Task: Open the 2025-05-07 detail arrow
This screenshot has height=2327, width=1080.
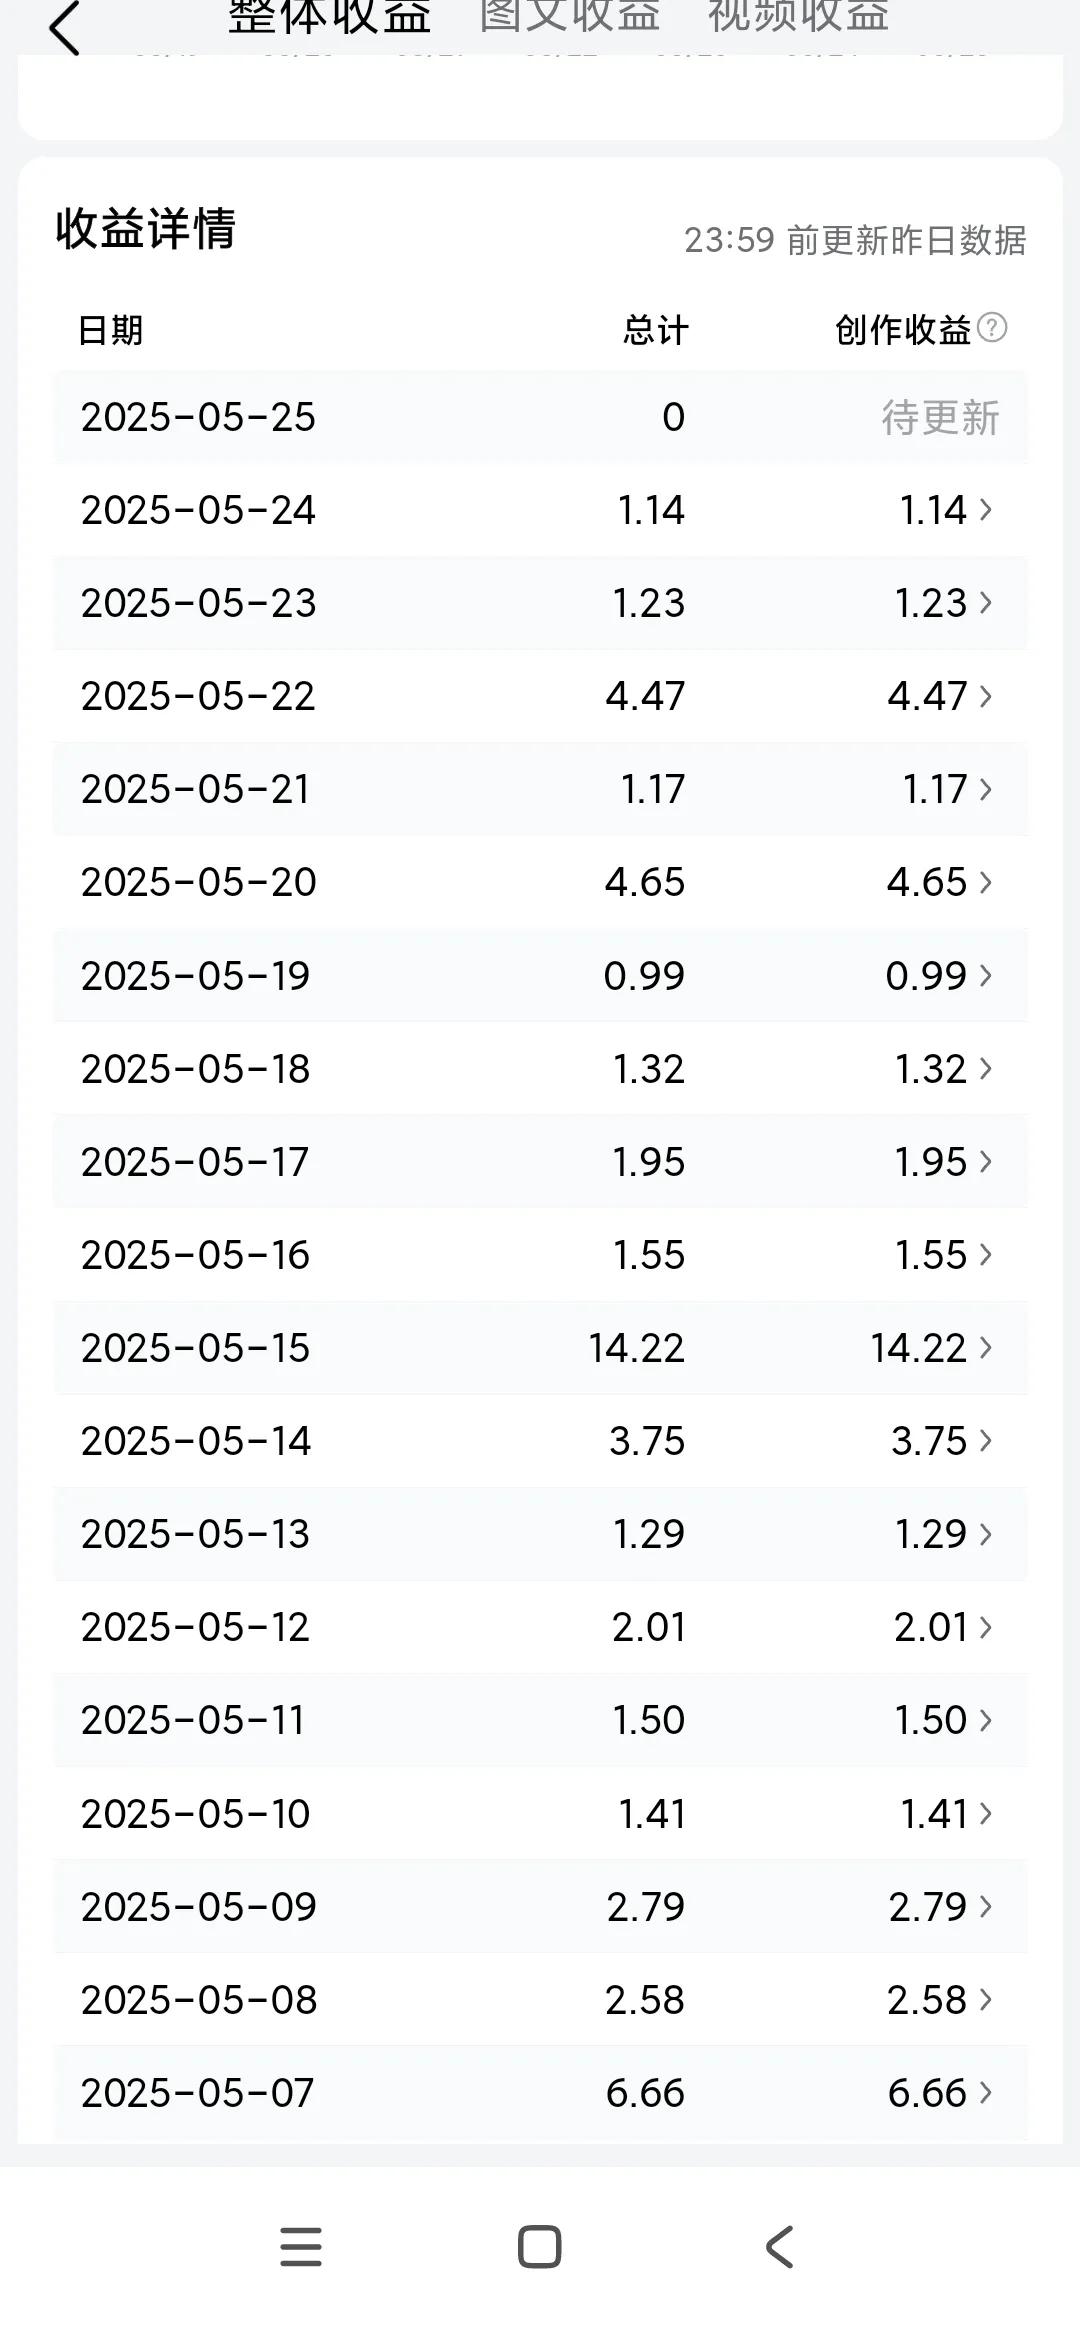Action: tap(986, 2092)
